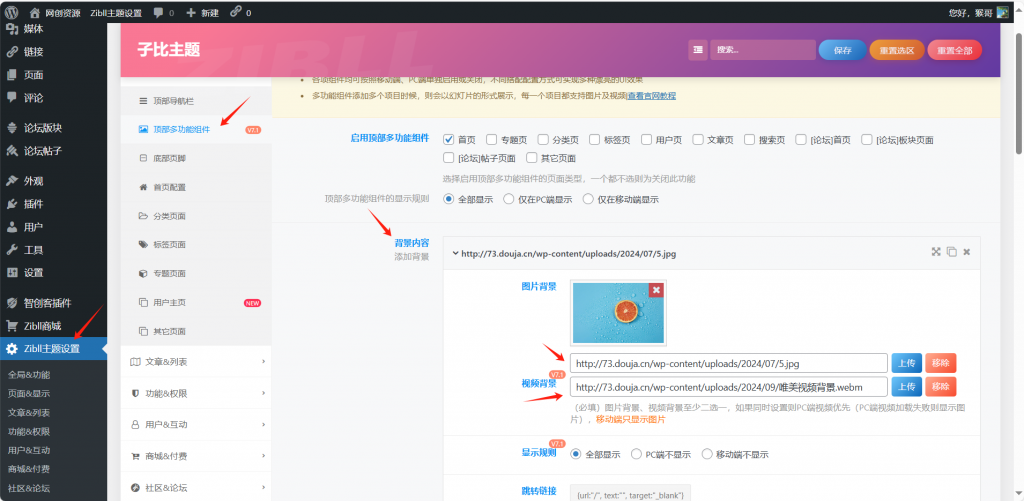Open the comments bubble icon in admin bar
The height and width of the screenshot is (501, 1024).
[159, 12]
